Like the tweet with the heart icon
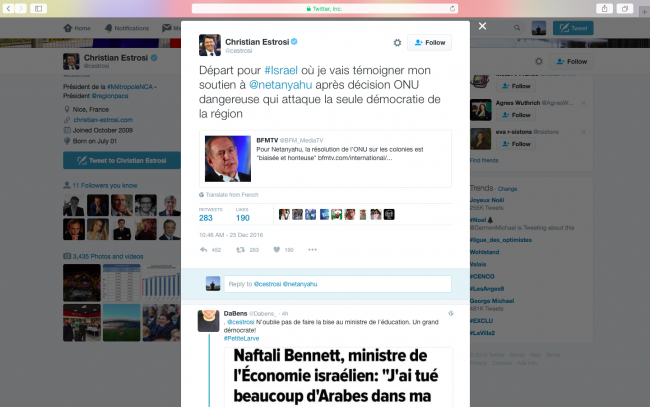Screen dimensions: 650x407 tap(276, 250)
